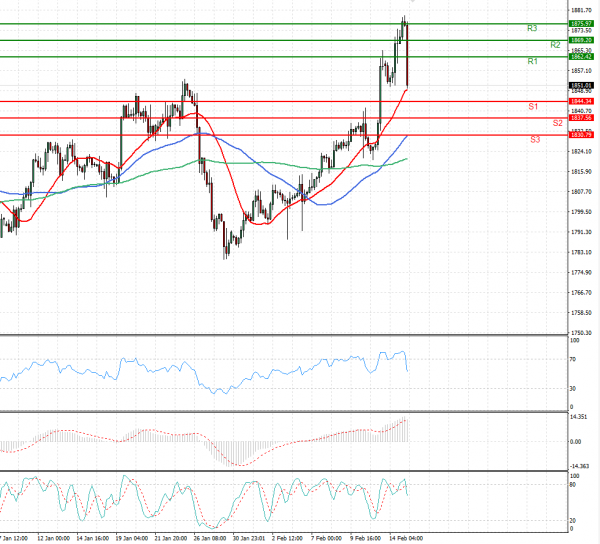Click the S2 support label
The height and width of the screenshot is (544, 600).
558,123
